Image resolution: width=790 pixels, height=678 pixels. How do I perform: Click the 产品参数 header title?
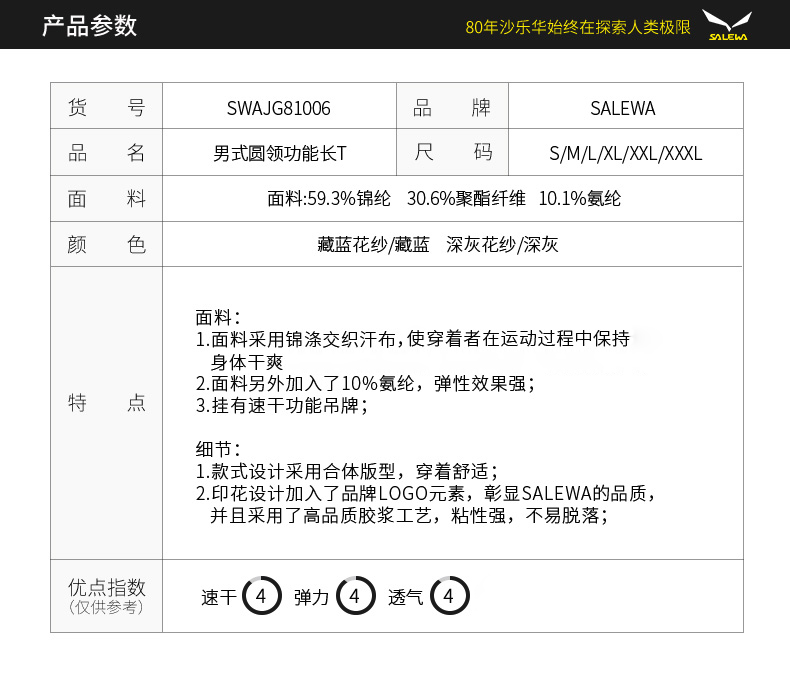click(x=89, y=26)
